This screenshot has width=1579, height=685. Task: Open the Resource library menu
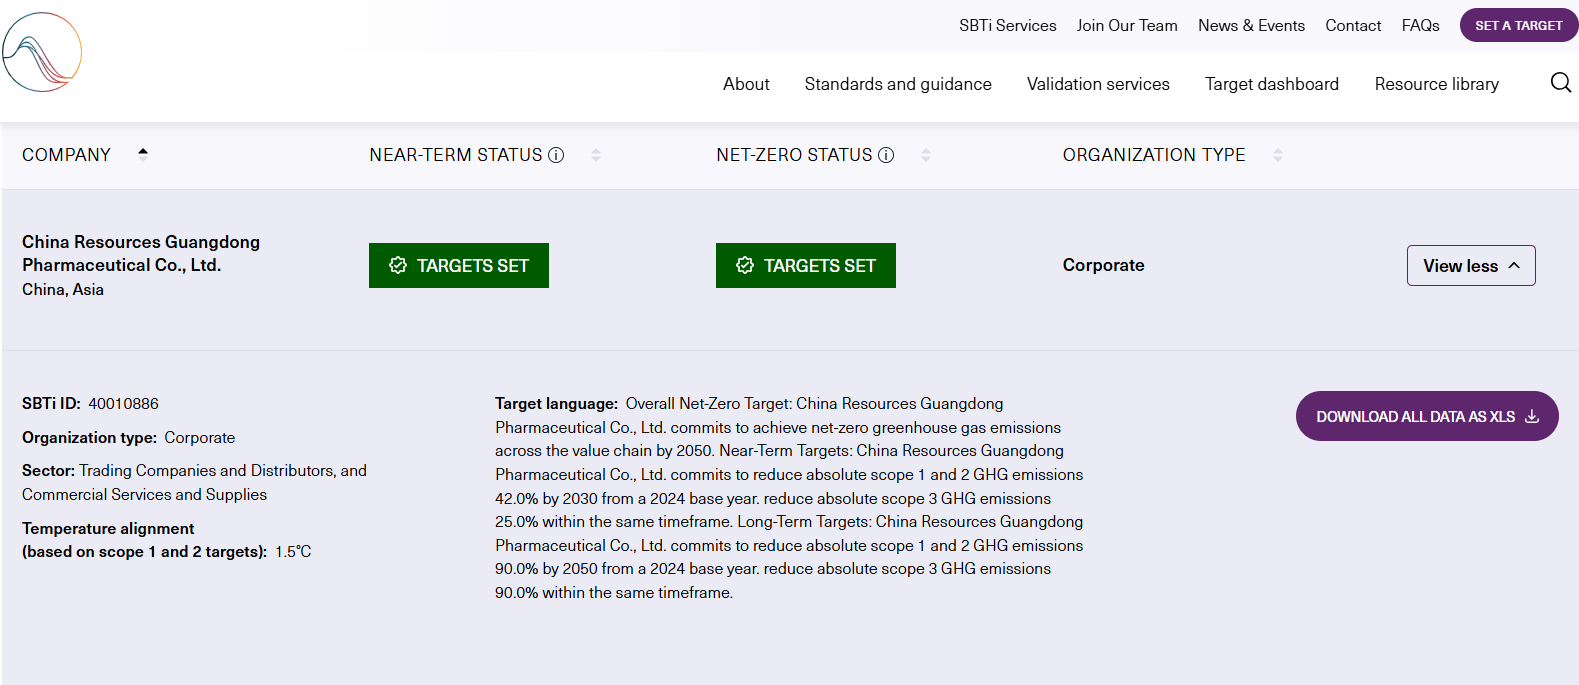pyautogui.click(x=1436, y=84)
